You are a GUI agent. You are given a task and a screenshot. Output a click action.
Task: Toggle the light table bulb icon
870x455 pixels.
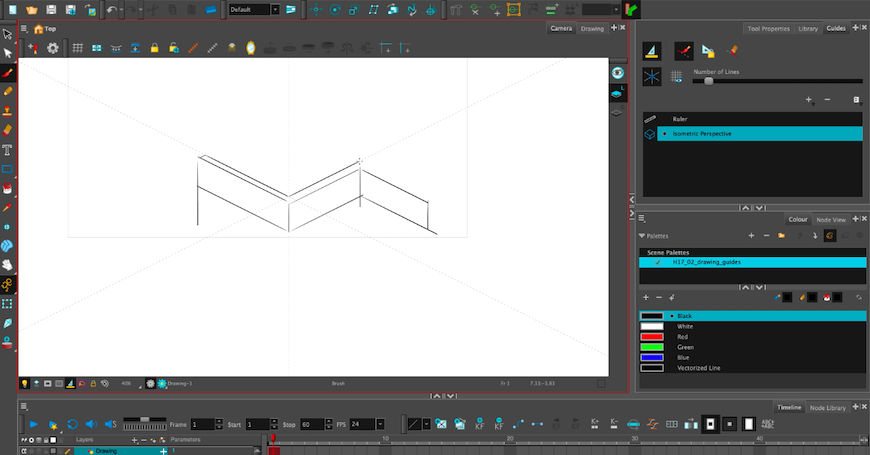(24, 383)
